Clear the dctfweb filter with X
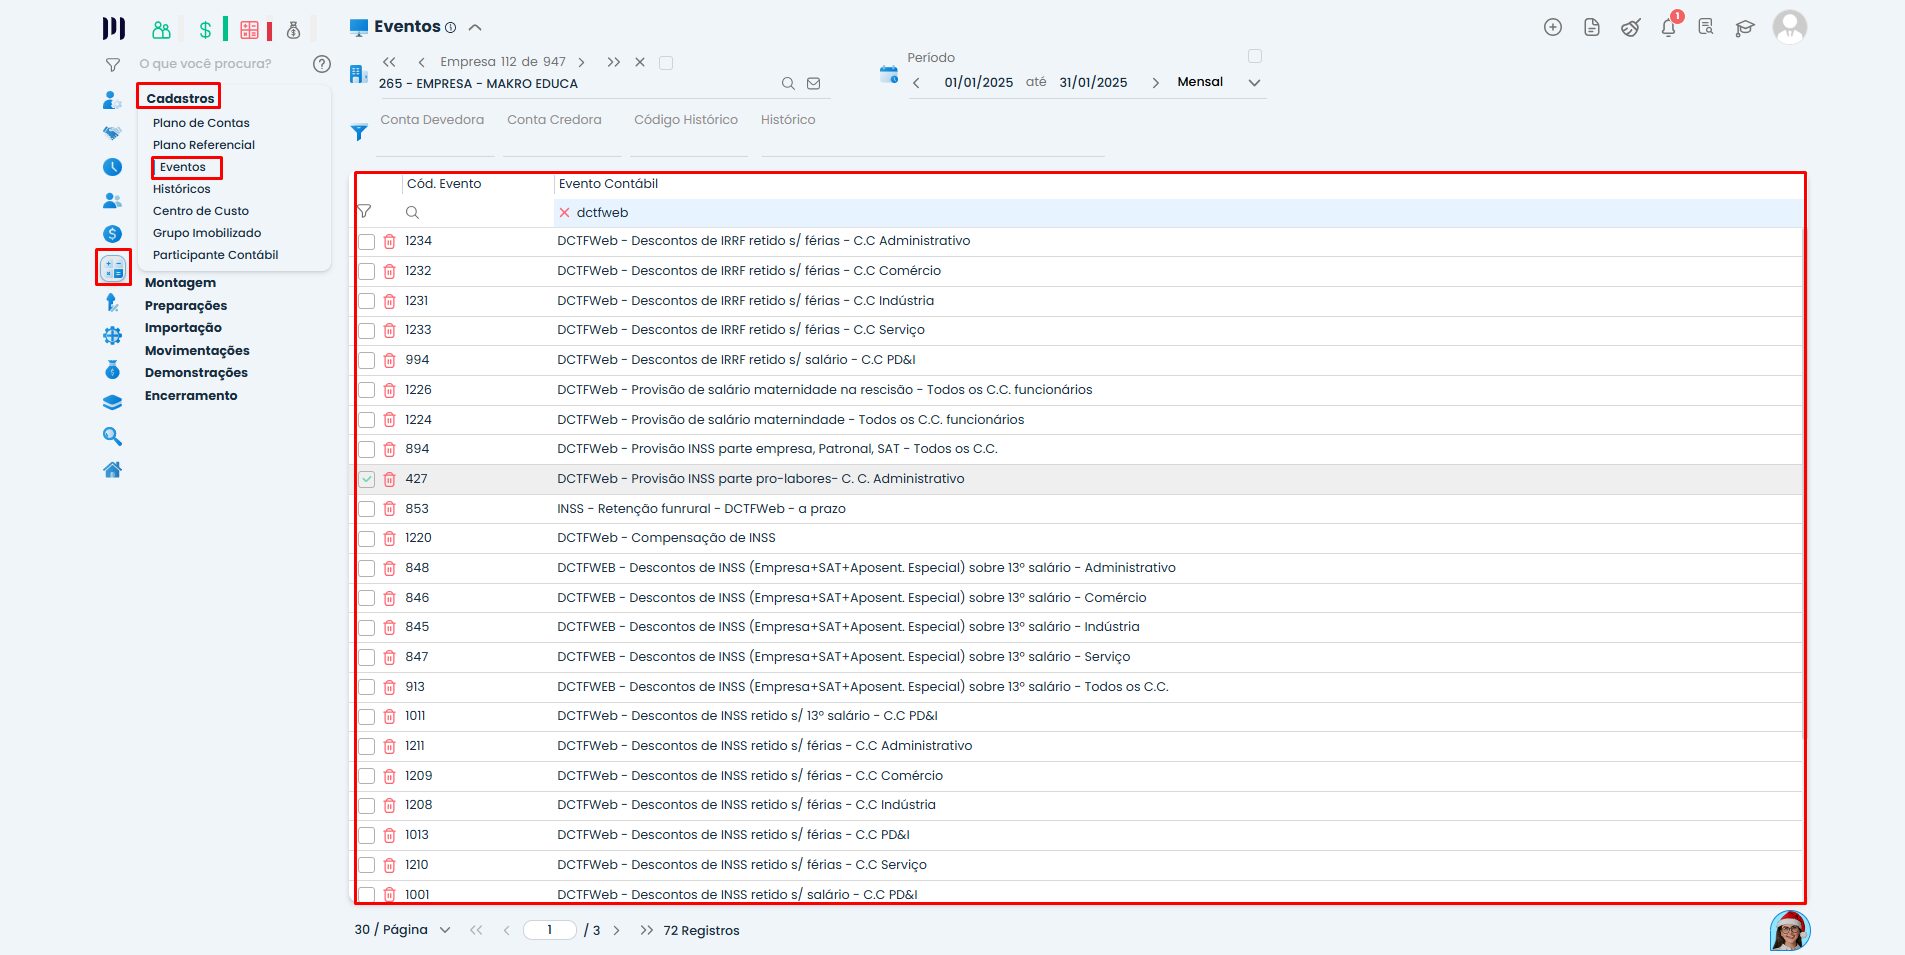Image resolution: width=1905 pixels, height=955 pixels. coord(564,213)
